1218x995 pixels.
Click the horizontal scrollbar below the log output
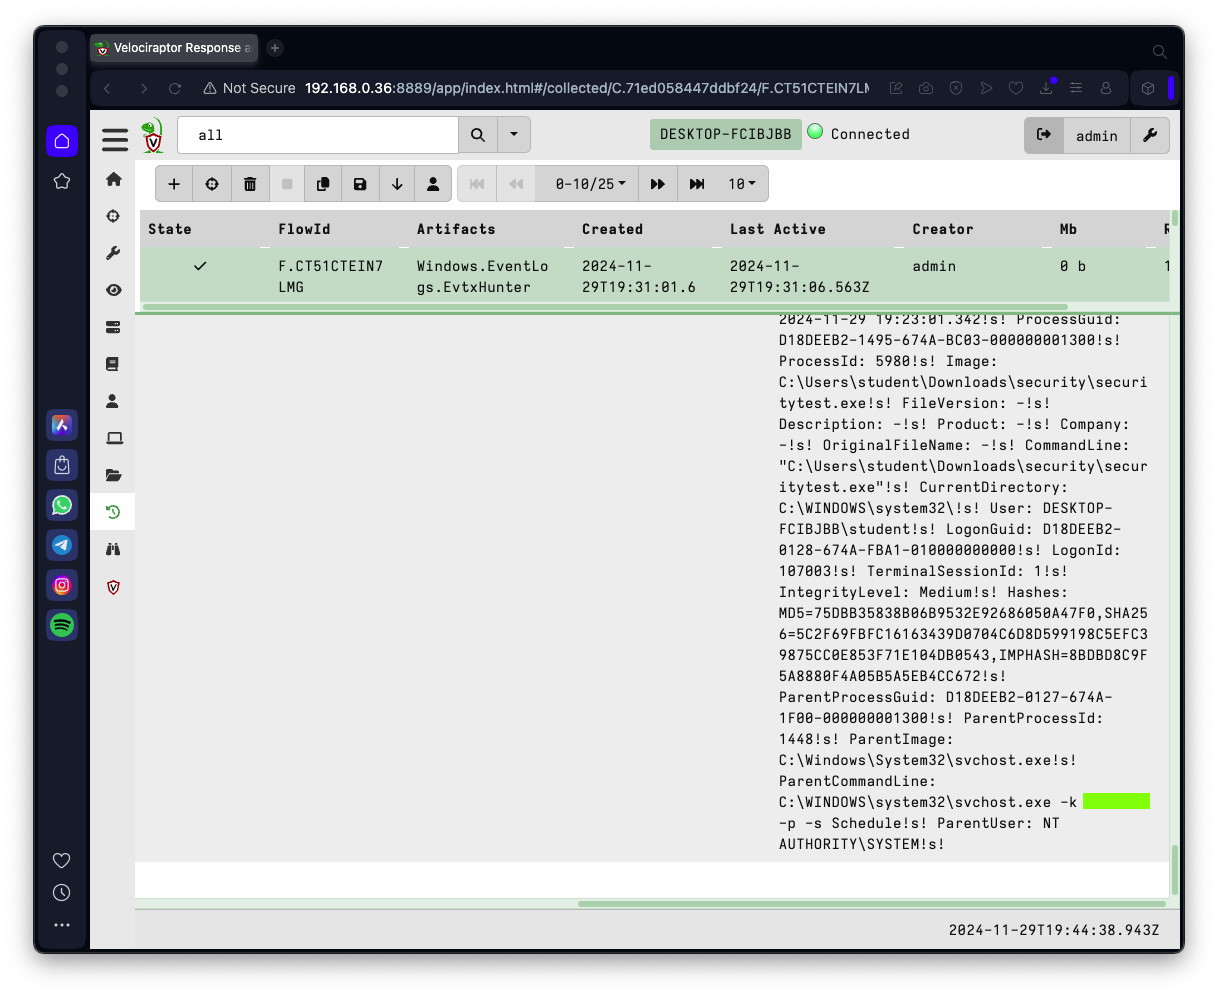pos(870,904)
